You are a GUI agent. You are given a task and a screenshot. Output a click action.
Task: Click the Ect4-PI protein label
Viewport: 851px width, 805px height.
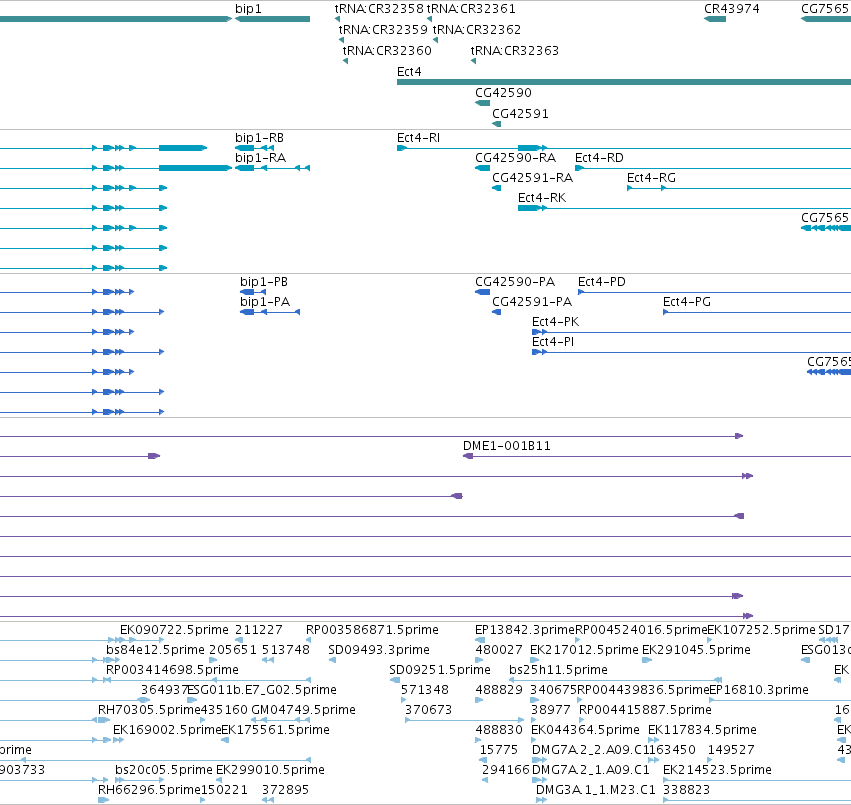552,341
